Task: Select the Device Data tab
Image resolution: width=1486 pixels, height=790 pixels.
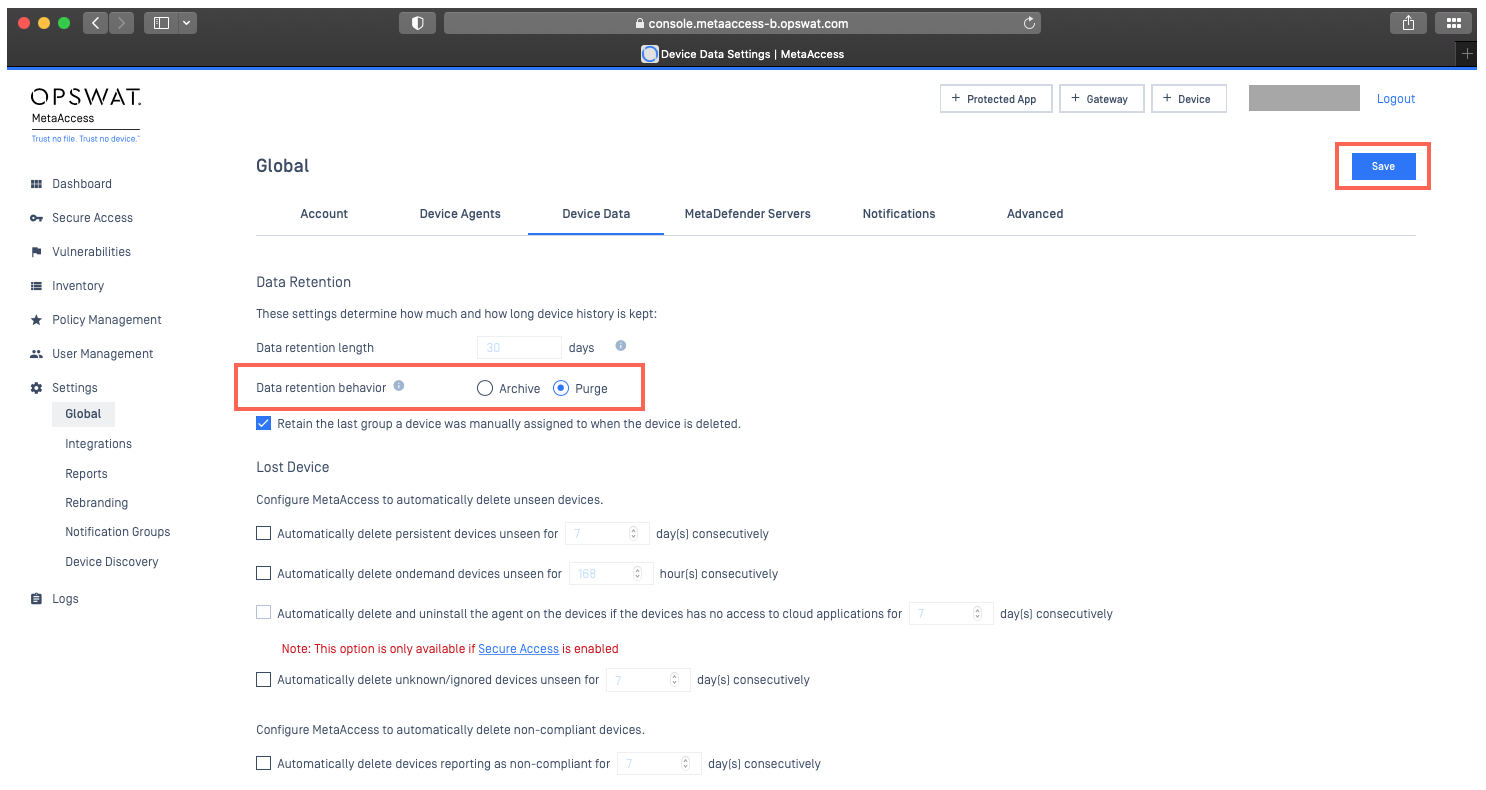Action: coord(596,214)
